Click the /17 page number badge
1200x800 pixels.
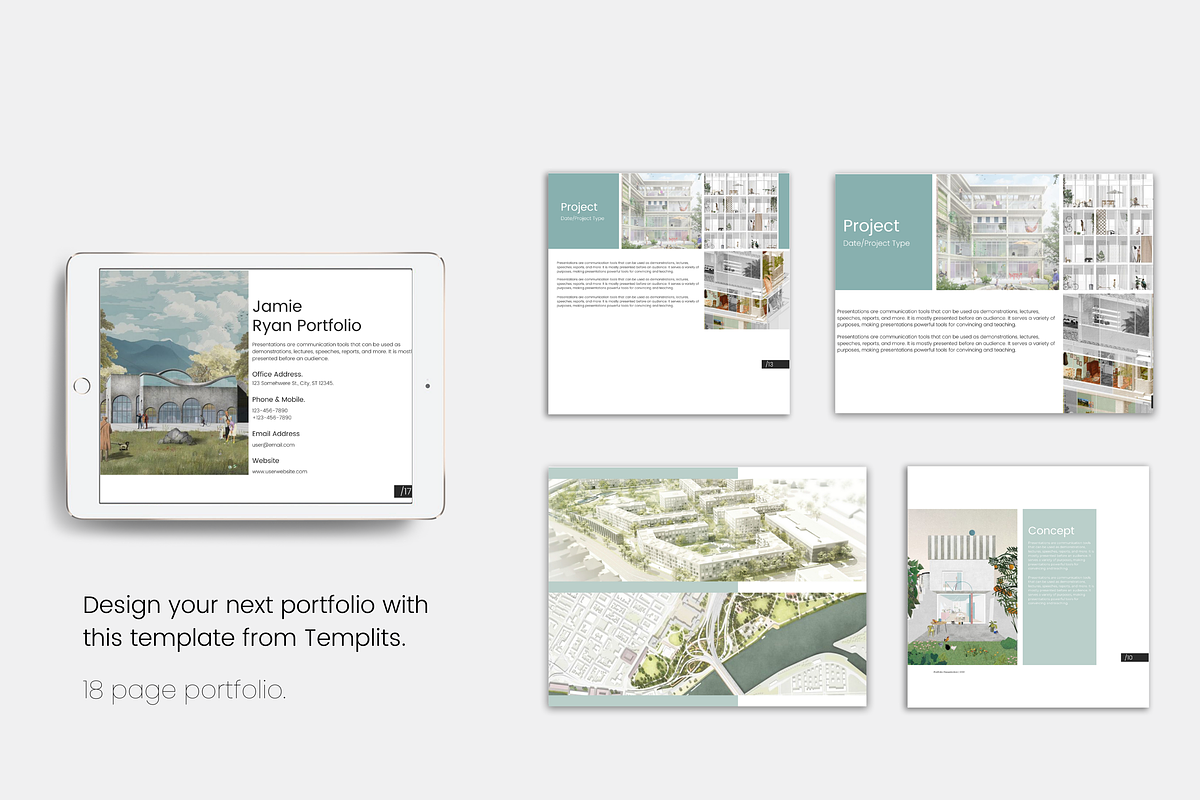tap(404, 491)
